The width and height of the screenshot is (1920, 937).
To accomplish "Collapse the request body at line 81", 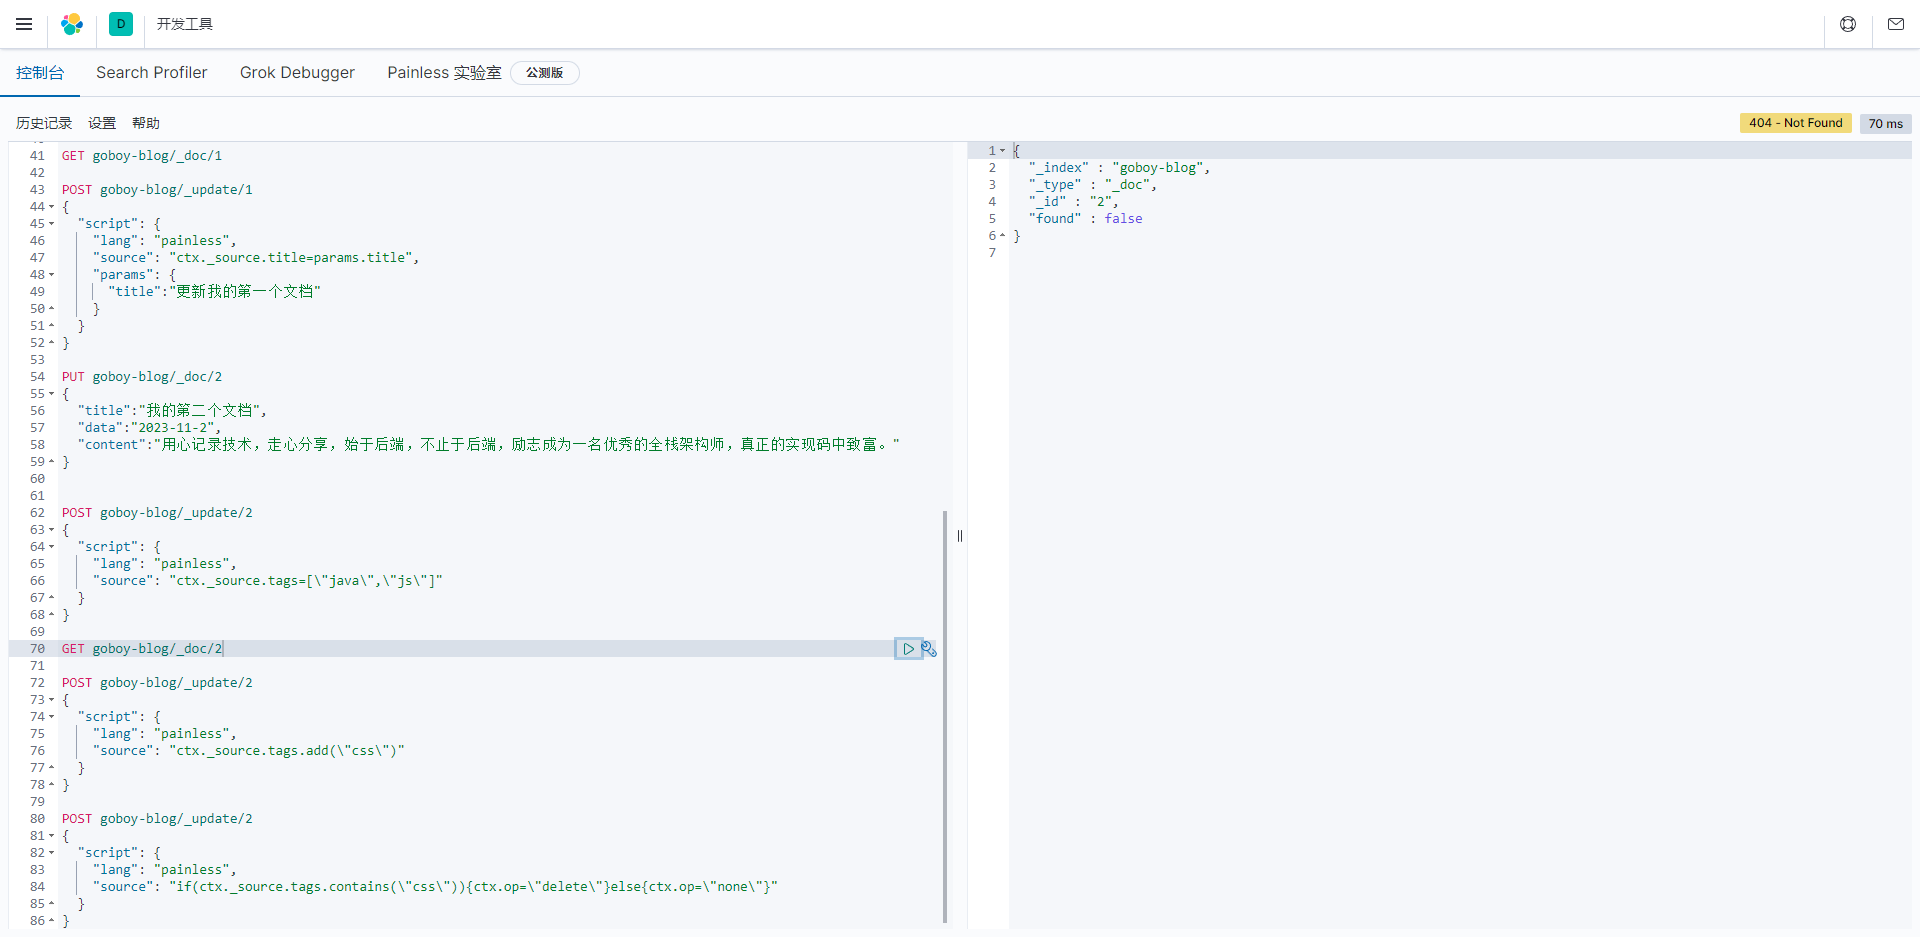I will tap(52, 836).
